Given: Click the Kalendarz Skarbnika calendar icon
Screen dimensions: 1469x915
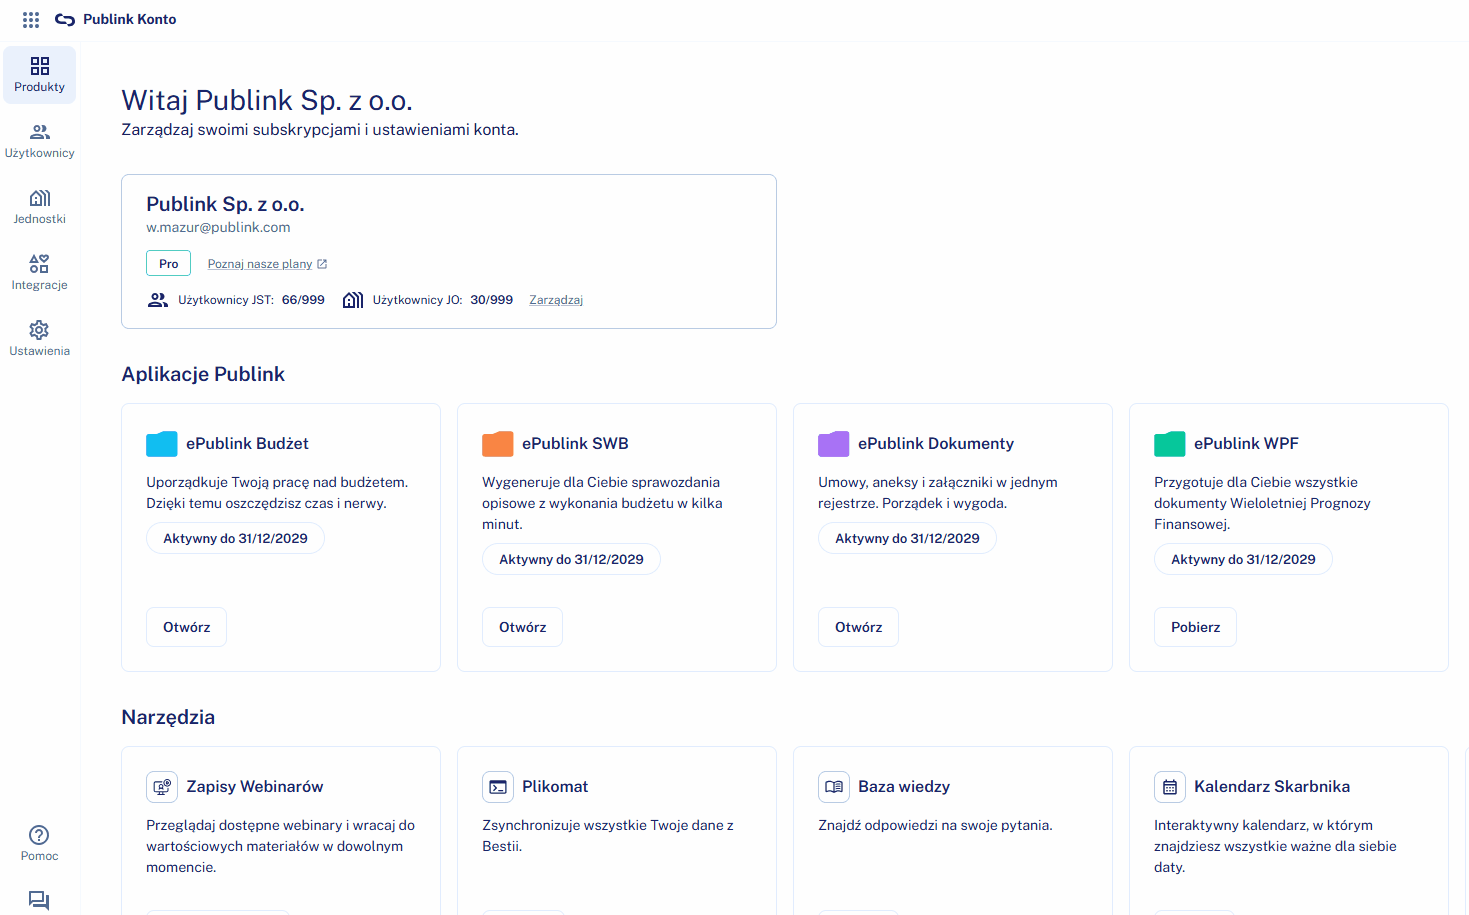Looking at the screenshot, I should 1170,787.
